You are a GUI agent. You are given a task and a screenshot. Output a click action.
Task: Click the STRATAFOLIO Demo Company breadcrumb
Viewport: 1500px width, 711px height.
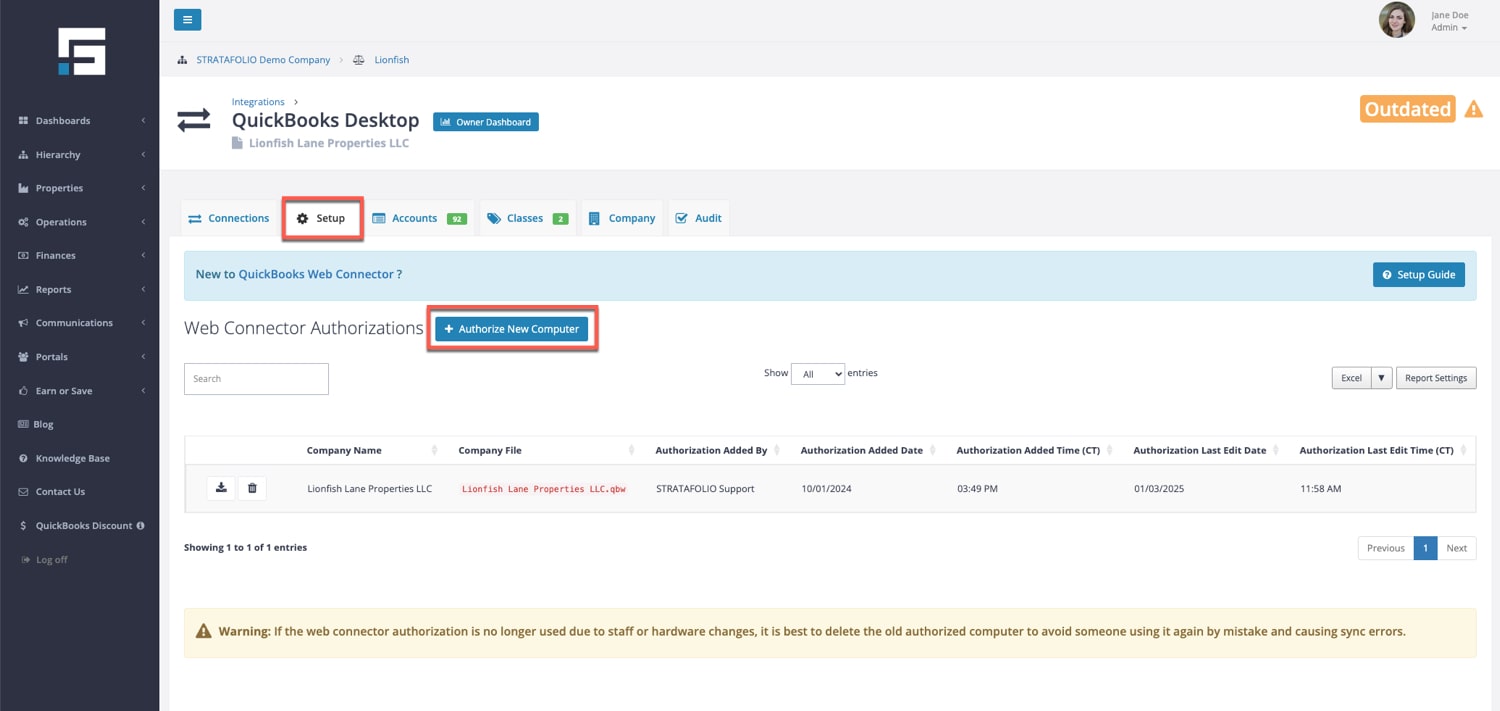[263, 60]
